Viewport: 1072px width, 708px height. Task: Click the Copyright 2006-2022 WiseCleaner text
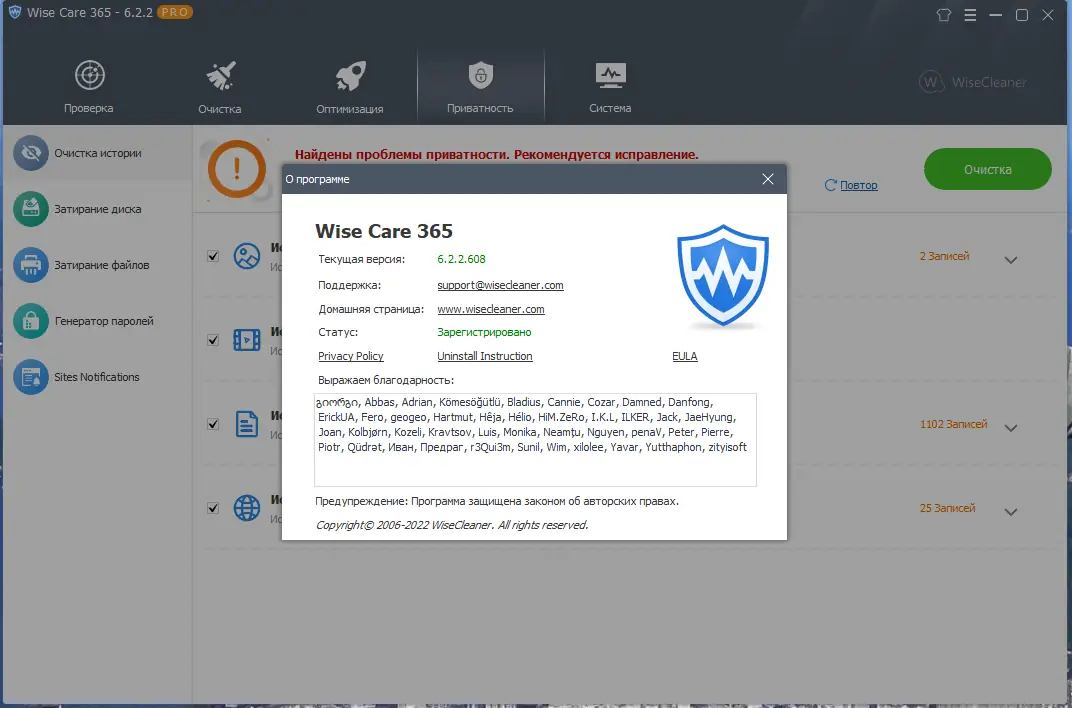(x=451, y=525)
